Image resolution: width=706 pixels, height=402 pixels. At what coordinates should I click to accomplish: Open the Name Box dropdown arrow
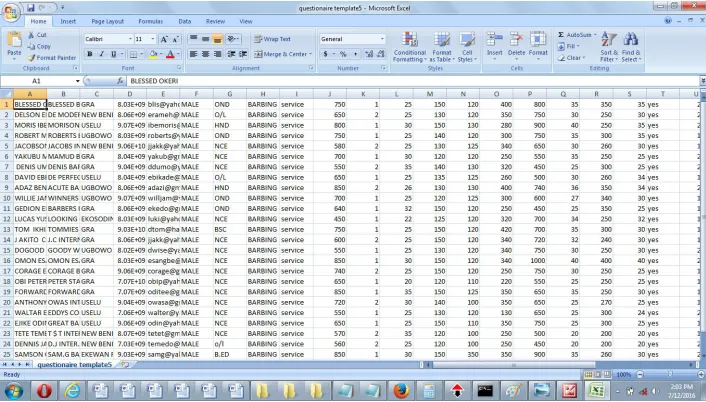point(77,81)
